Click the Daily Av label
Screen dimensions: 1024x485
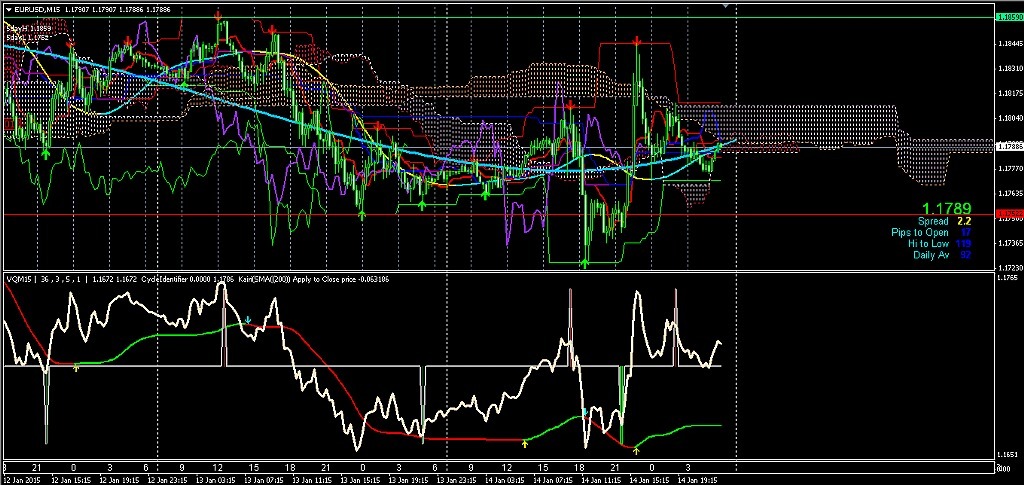coord(930,255)
